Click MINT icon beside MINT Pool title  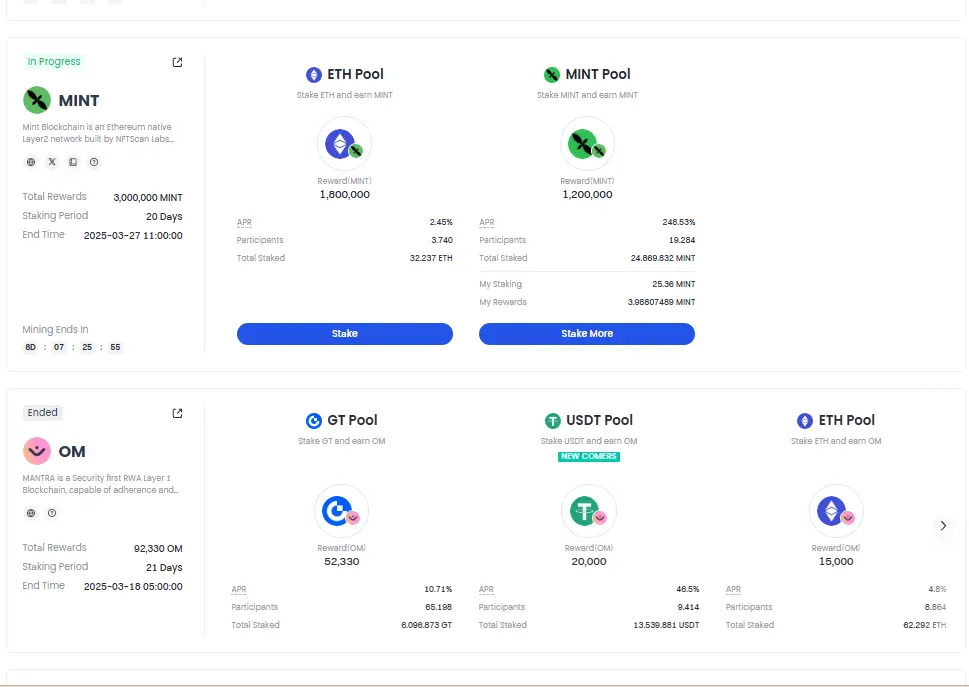552,75
